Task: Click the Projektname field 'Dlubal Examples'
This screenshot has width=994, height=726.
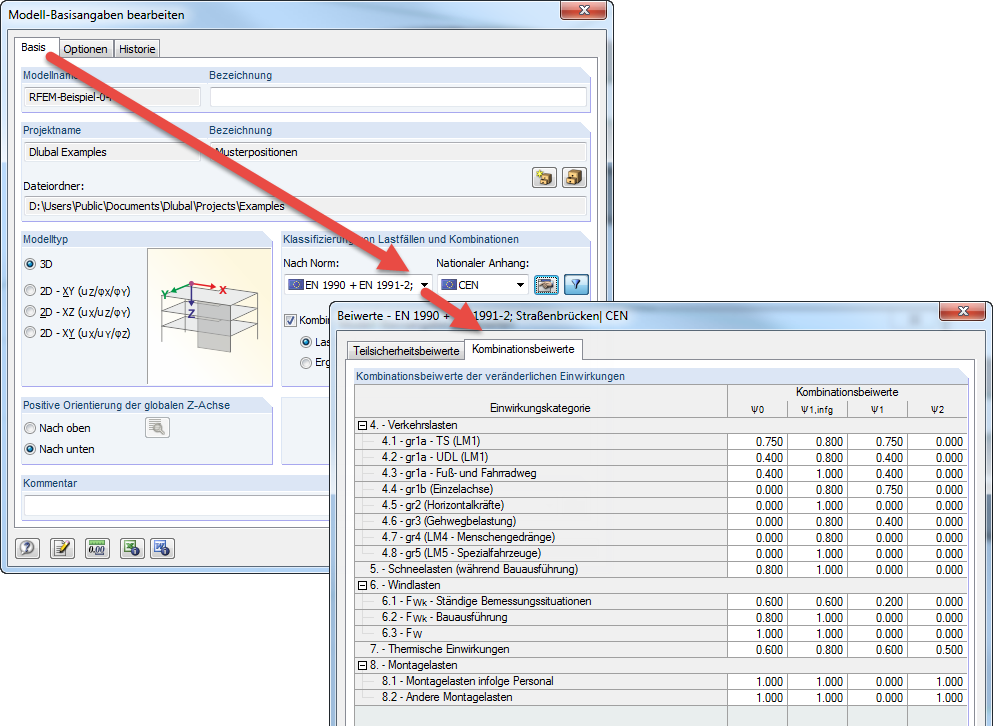Action: click(112, 152)
